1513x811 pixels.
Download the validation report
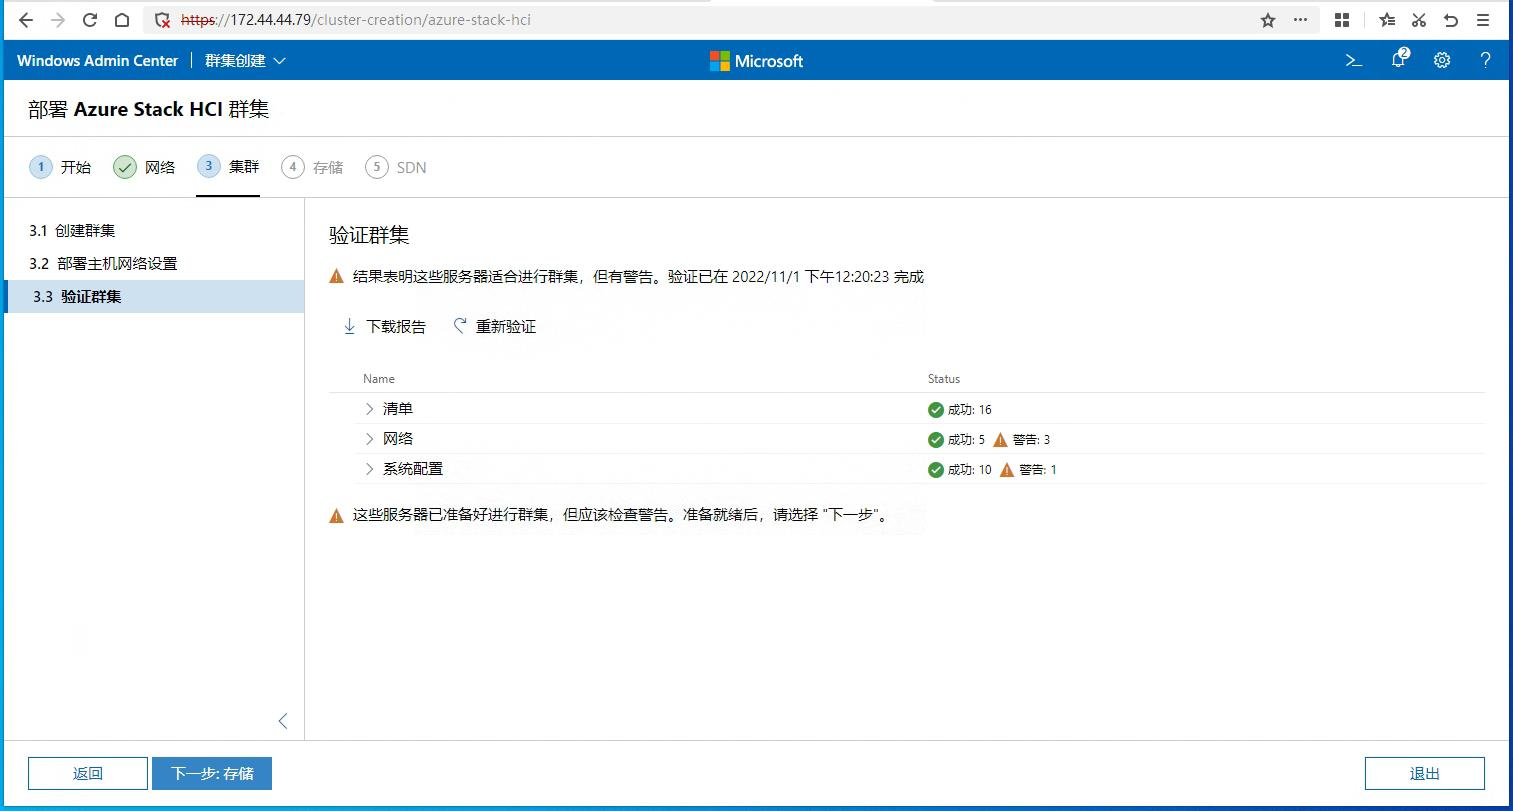tap(384, 326)
